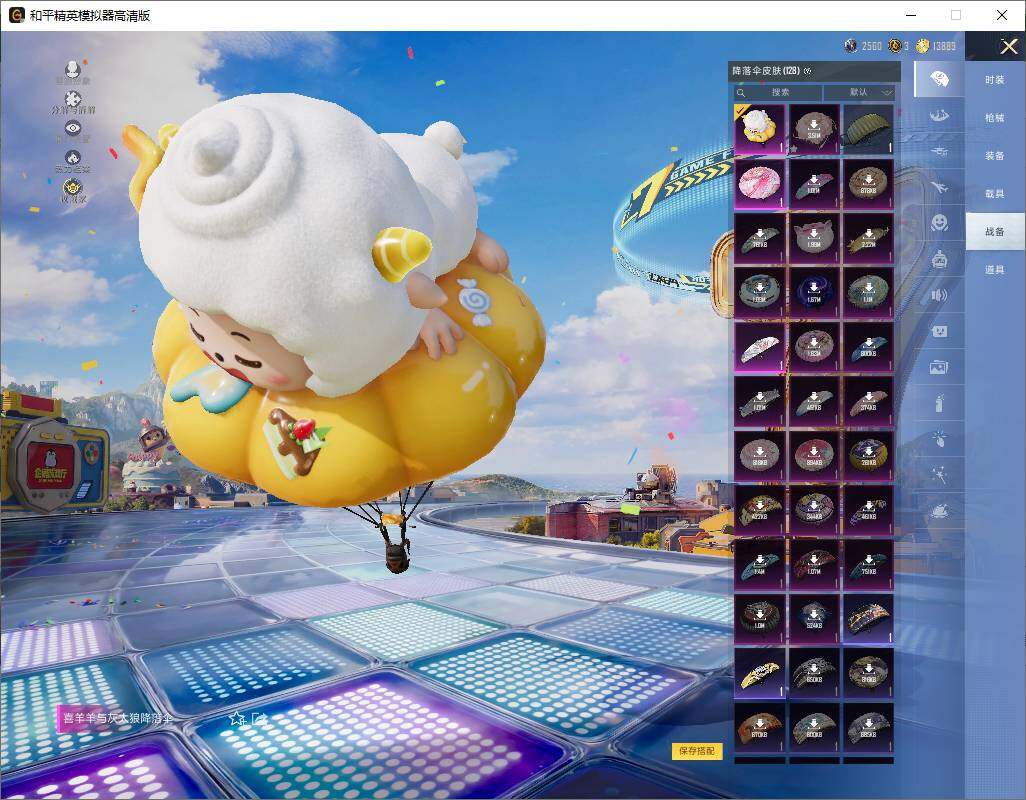
Task: Select the parachute skin category icon
Action: pyautogui.click(x=939, y=79)
